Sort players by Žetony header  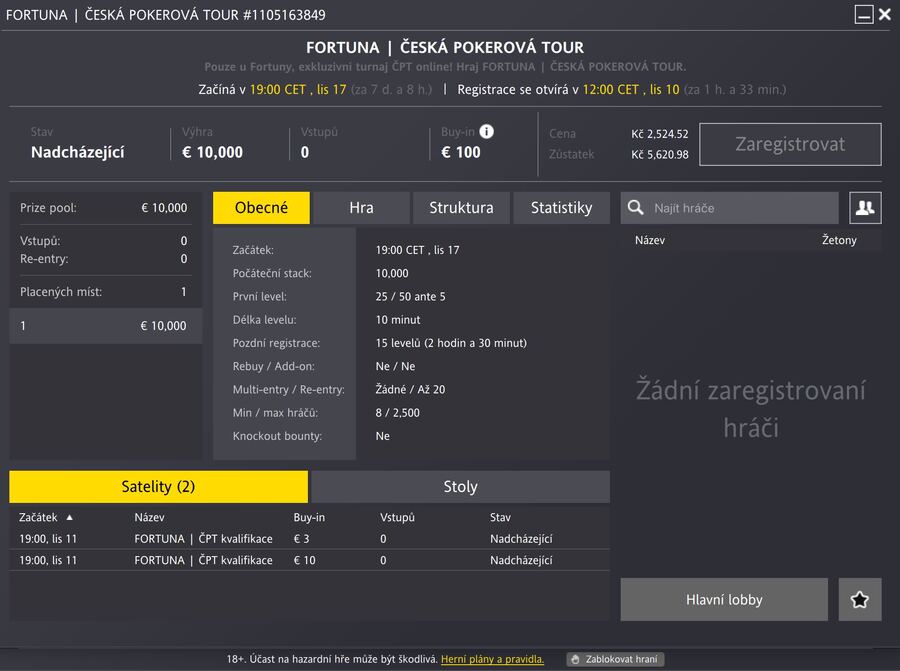(x=839, y=240)
